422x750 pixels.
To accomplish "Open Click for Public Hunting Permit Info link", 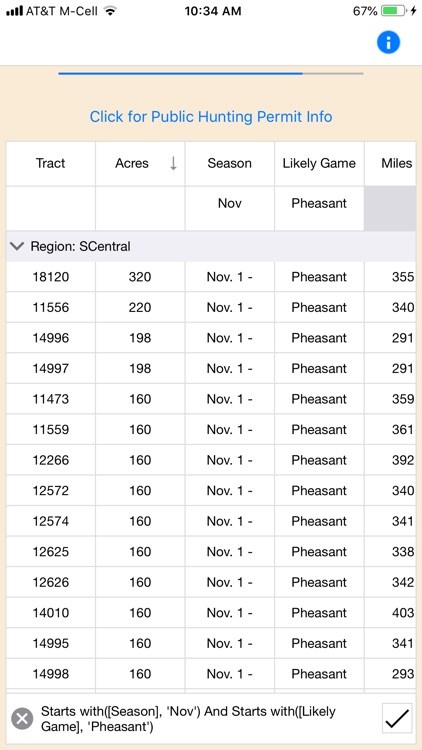I will coord(211,117).
